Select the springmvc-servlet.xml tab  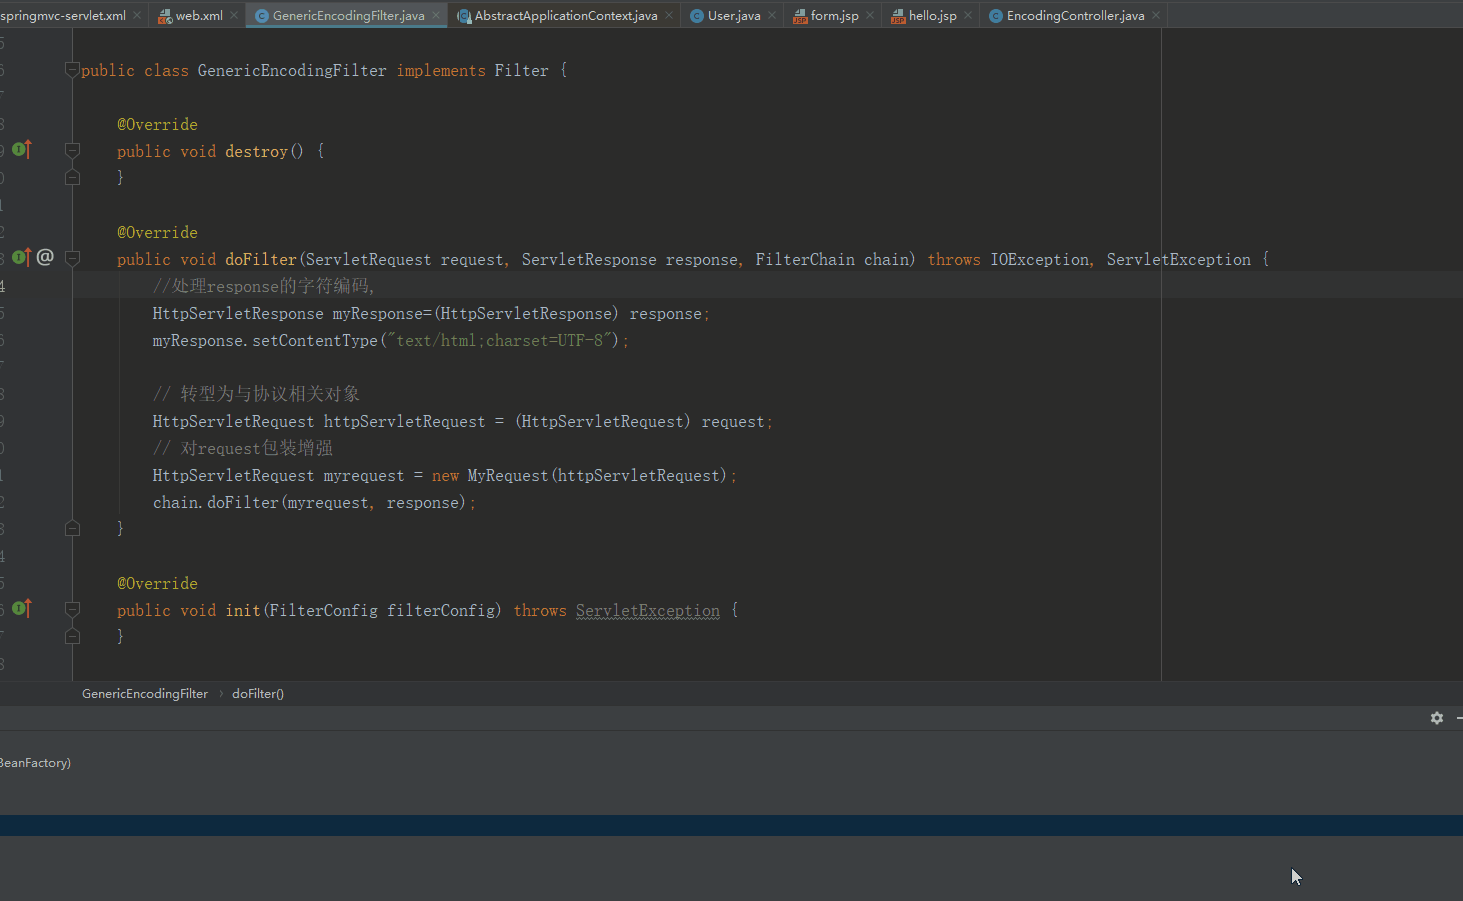click(62, 15)
